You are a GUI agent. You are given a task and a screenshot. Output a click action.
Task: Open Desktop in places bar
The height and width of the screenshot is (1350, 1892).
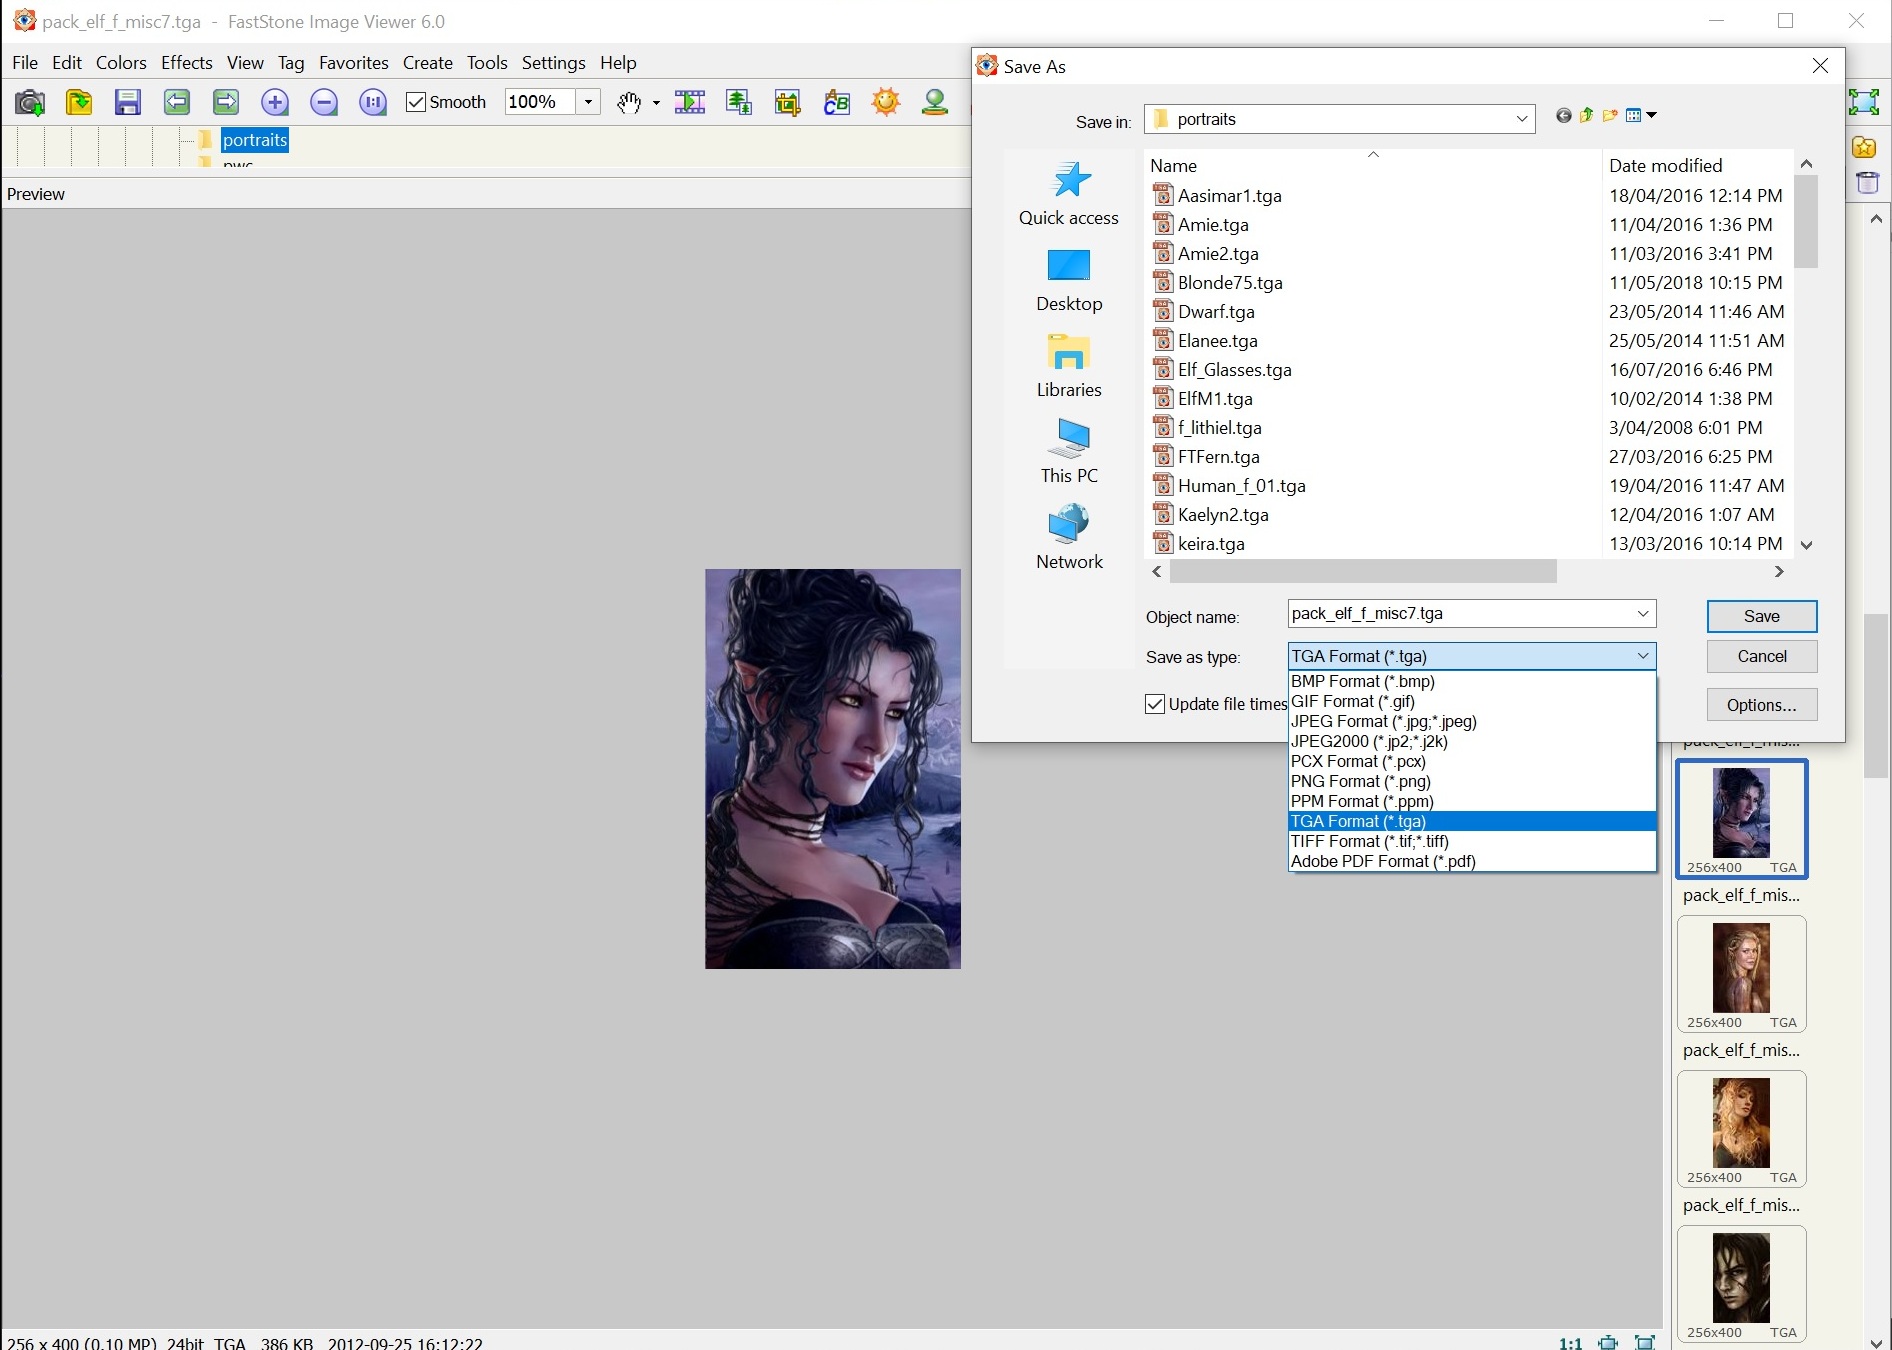(x=1069, y=280)
